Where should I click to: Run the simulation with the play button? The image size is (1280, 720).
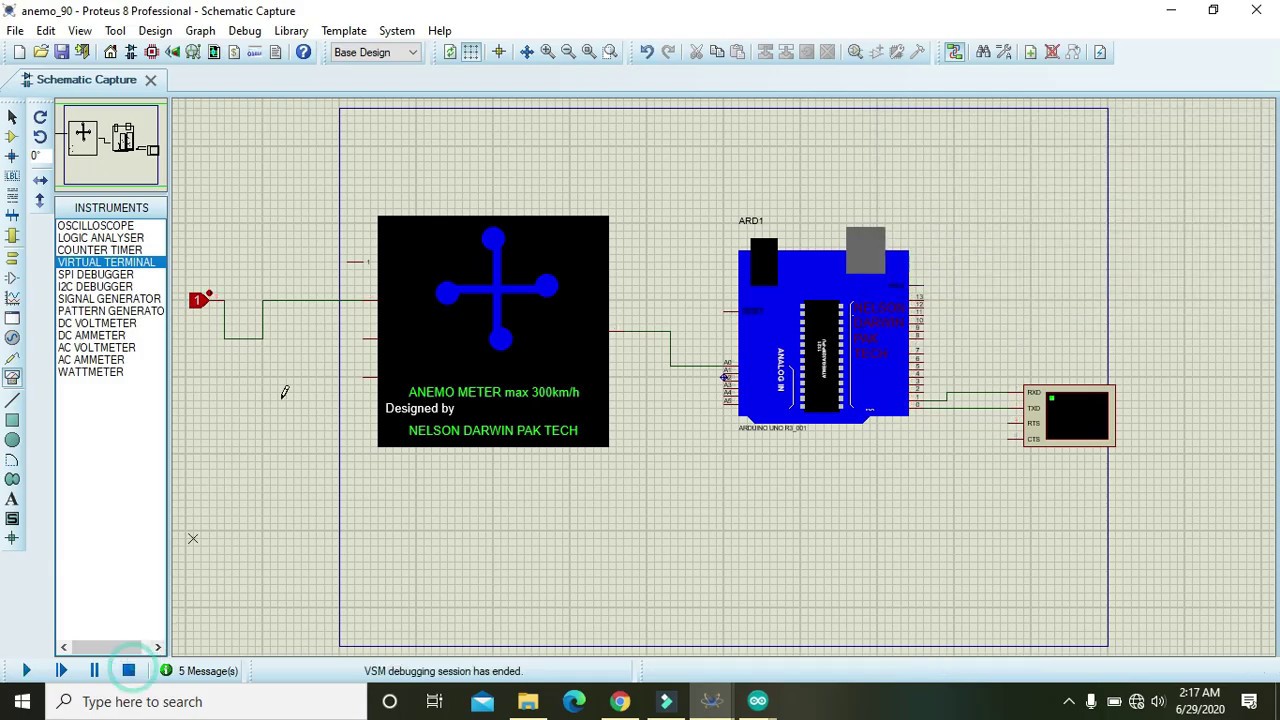point(26,671)
